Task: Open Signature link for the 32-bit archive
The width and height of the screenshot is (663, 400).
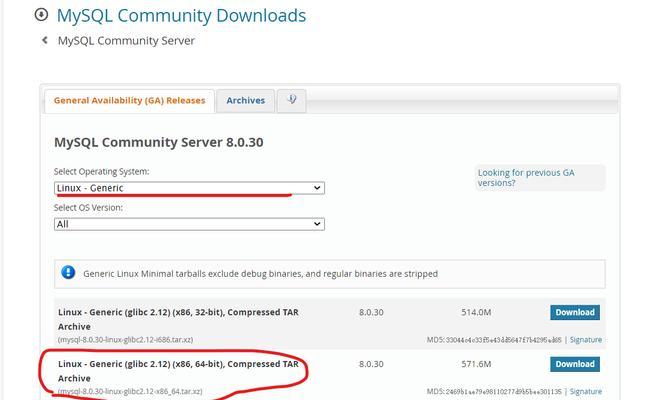Action: tap(586, 340)
